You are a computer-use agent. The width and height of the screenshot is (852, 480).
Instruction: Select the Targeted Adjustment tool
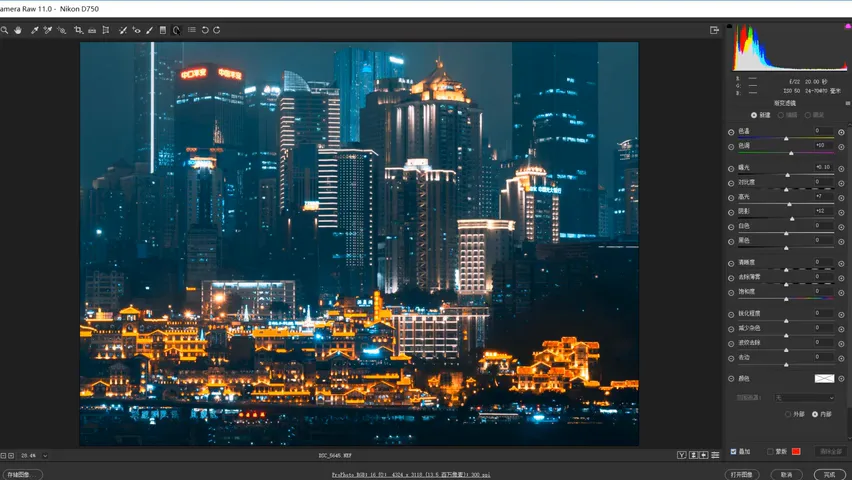pyautogui.click(x=61, y=30)
